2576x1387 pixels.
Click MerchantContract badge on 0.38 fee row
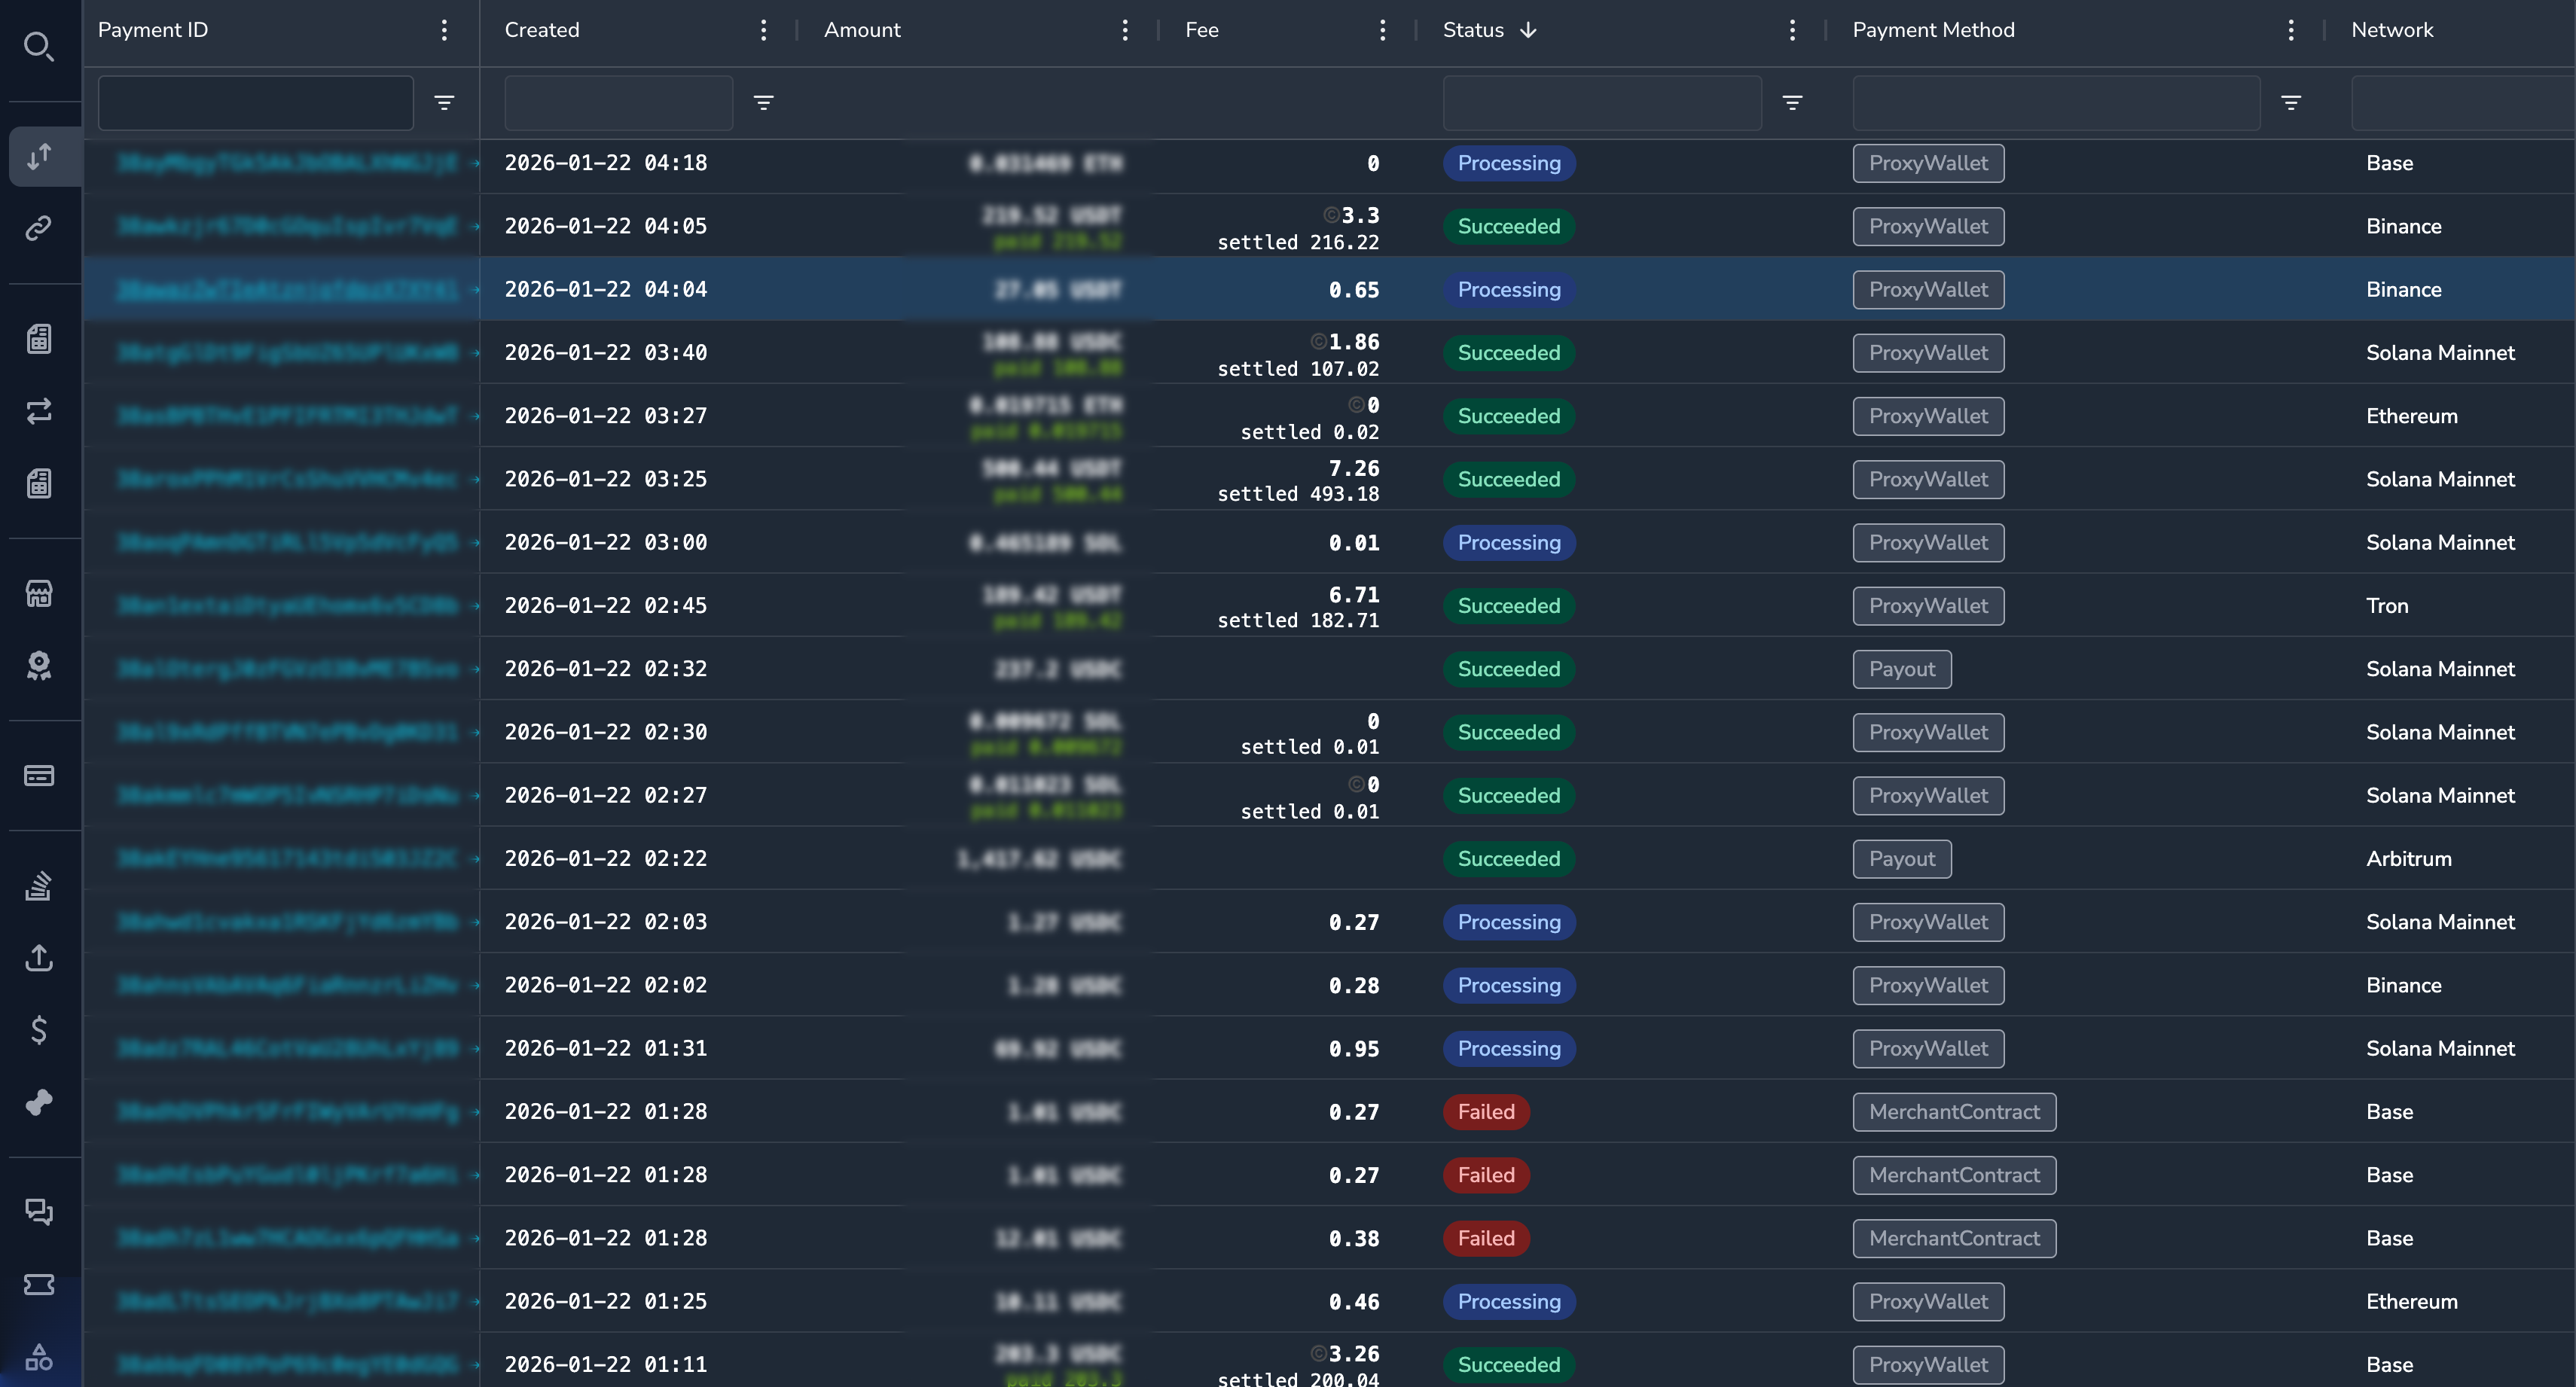(x=1954, y=1238)
